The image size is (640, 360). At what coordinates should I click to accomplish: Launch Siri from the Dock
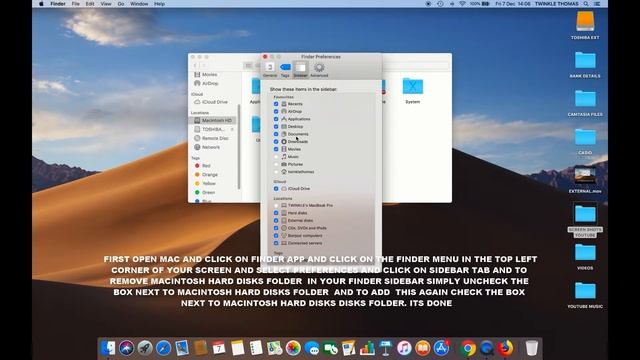(127, 348)
